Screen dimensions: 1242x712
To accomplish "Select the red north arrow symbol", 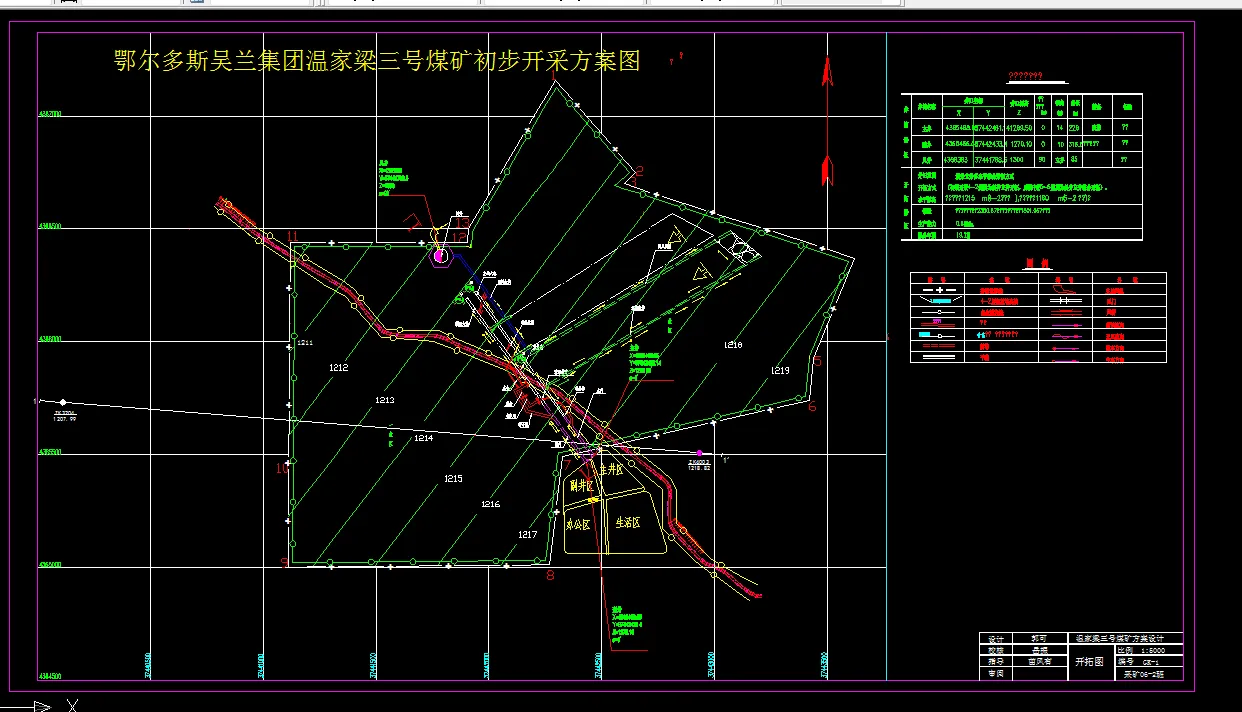I will 827,120.
